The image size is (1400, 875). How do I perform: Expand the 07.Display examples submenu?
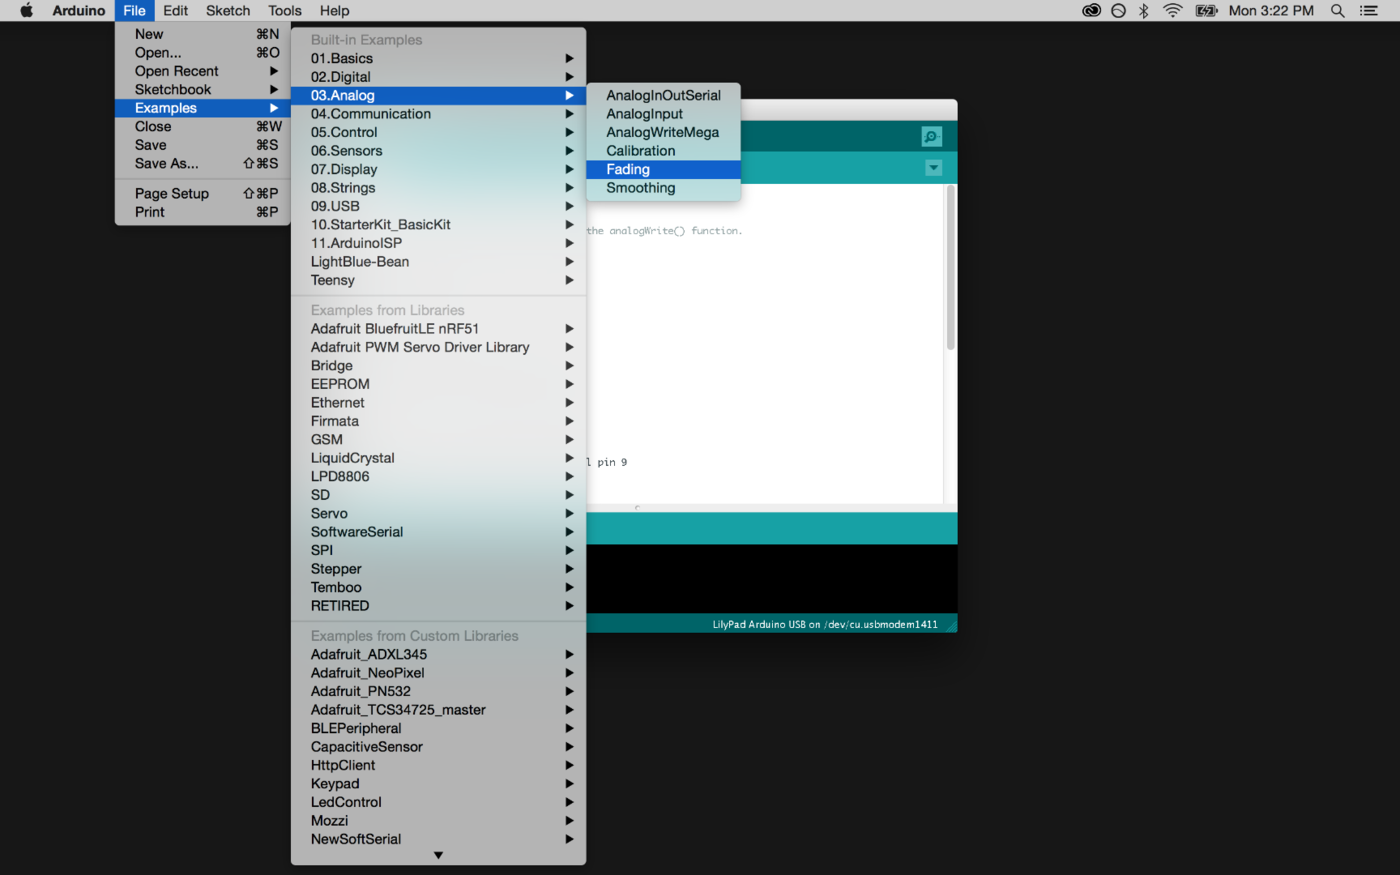tap(438, 169)
